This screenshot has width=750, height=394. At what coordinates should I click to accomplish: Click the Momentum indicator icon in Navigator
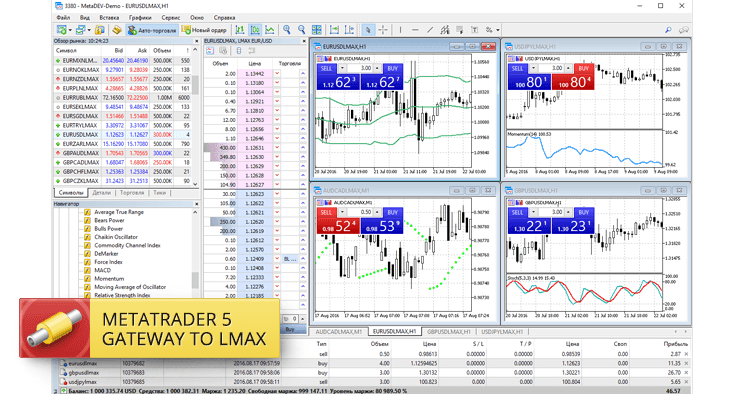click(x=87, y=279)
